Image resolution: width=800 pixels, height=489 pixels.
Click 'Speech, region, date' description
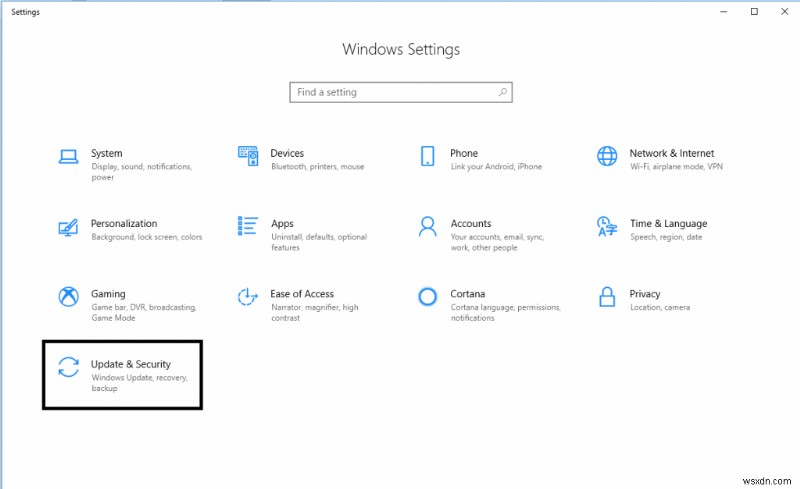[666, 237]
